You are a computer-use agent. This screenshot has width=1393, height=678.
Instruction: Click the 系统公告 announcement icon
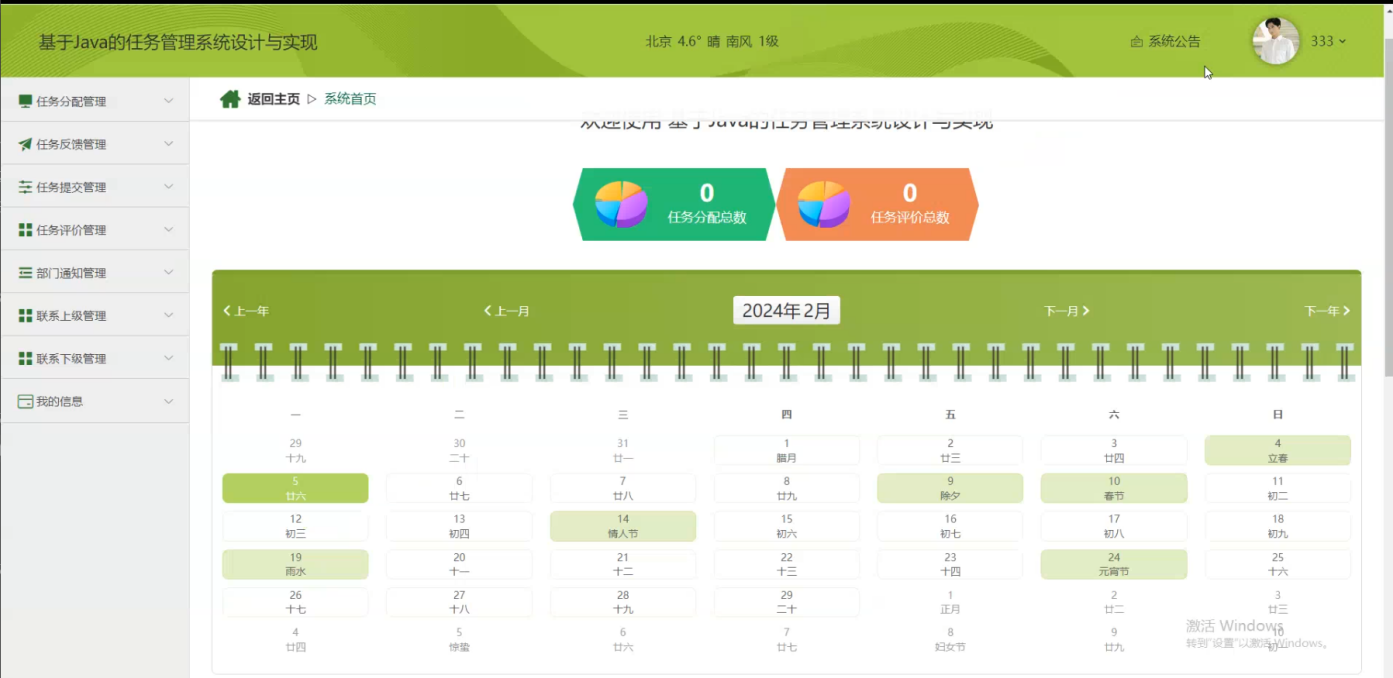pos(1135,42)
